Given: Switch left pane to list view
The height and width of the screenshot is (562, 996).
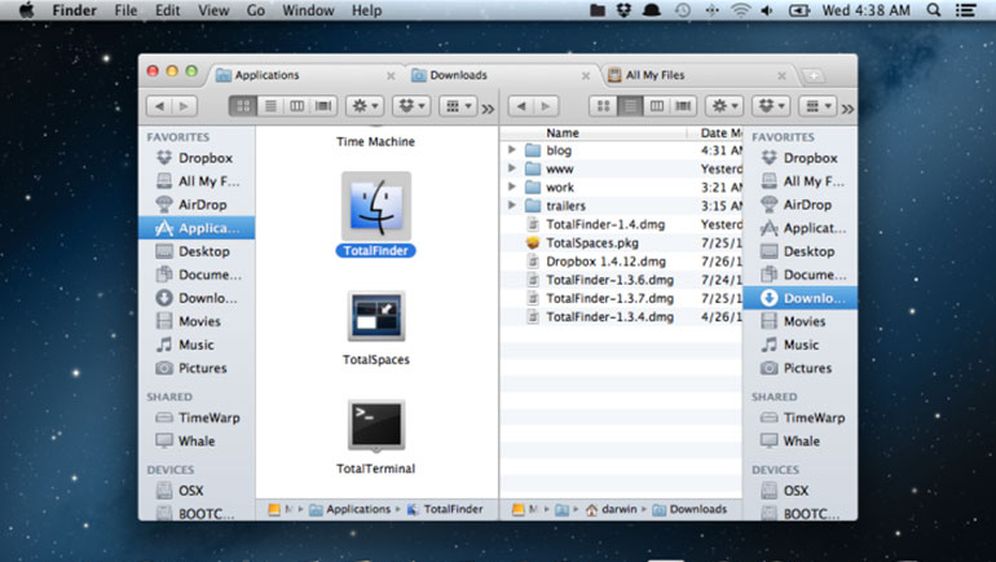Looking at the screenshot, I should [271, 106].
